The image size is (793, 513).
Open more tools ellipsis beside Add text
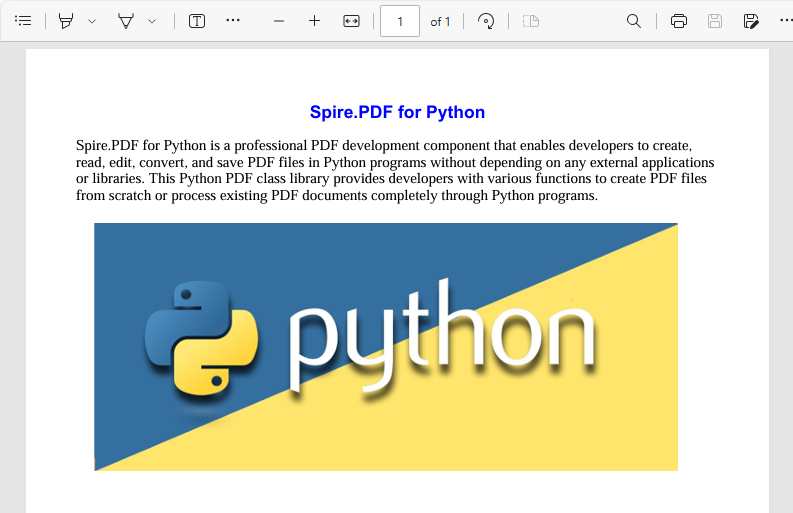pyautogui.click(x=233, y=21)
